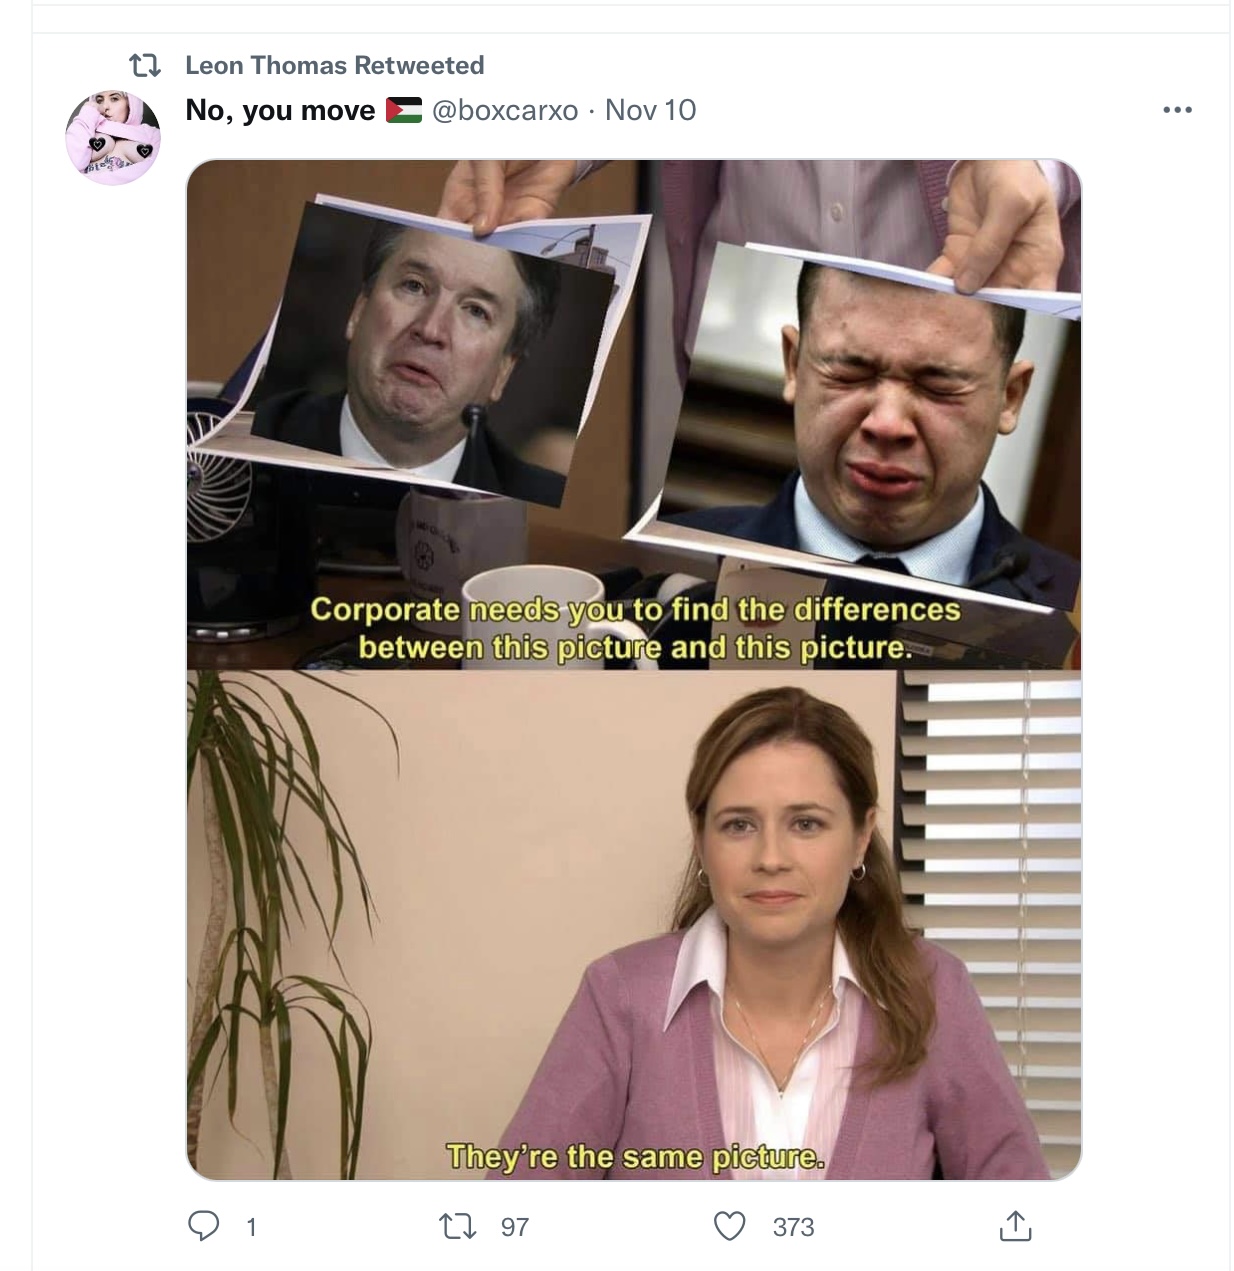The width and height of the screenshot is (1234, 1271).
Task: Open the meme's lower panel with the woman in the cardigan
Action: coord(634,925)
